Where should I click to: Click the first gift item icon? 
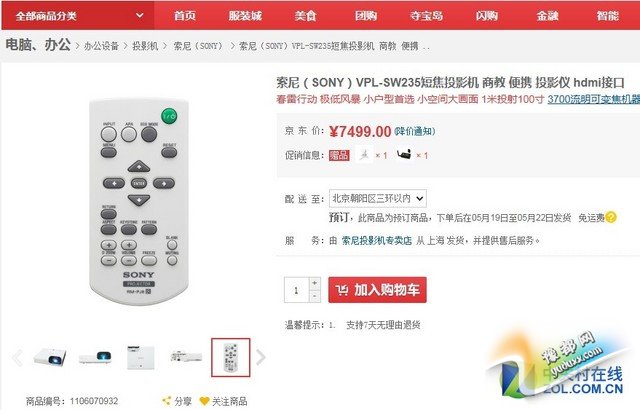coord(364,155)
